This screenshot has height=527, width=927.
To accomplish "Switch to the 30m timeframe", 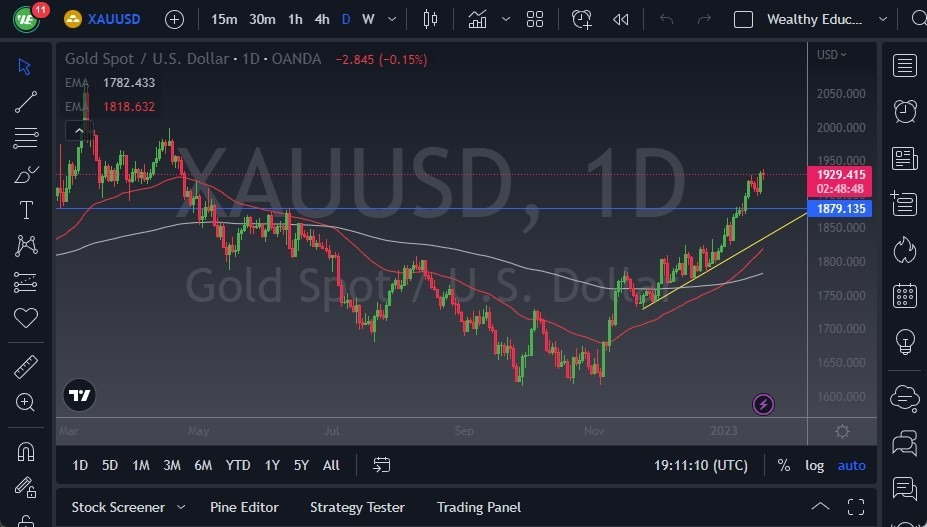I will (262, 20).
